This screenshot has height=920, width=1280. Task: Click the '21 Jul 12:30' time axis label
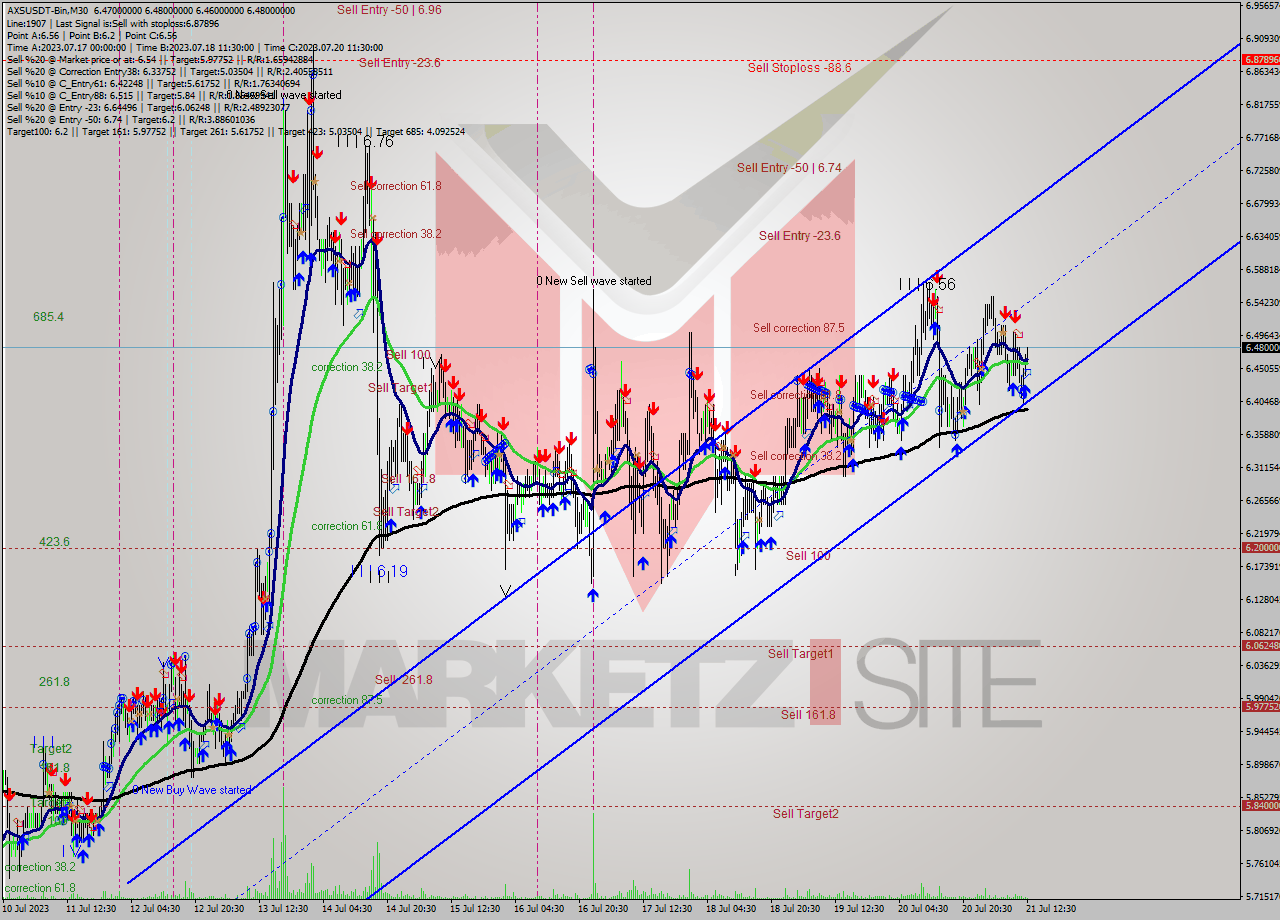(1051, 909)
